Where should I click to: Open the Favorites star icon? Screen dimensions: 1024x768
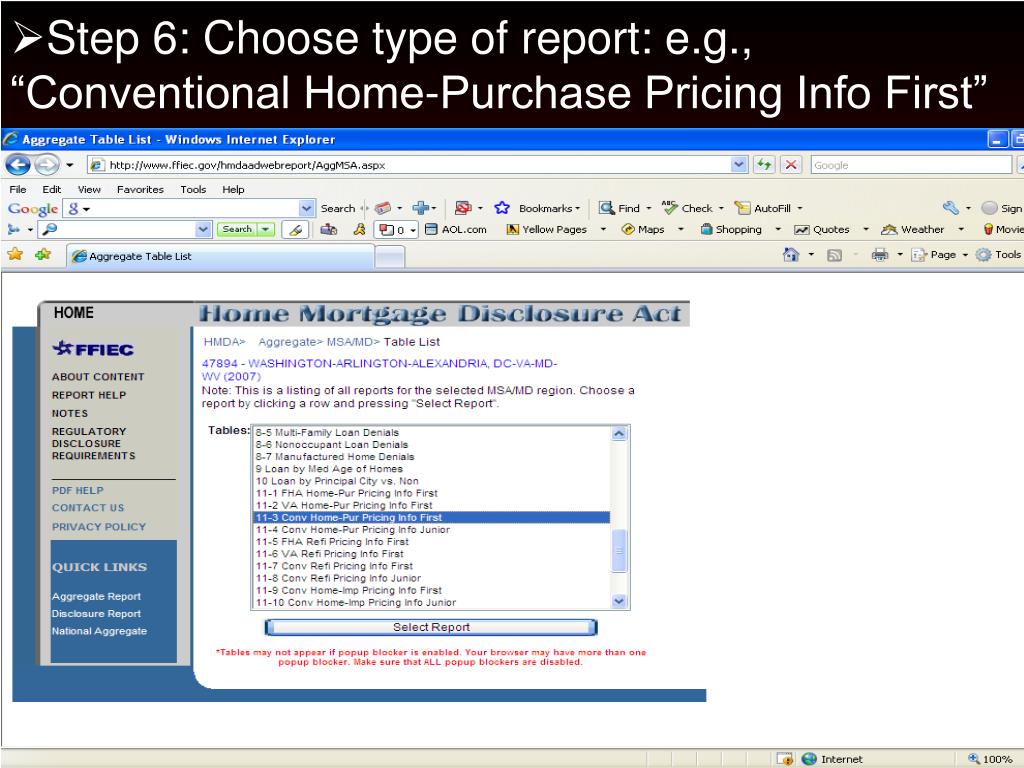(x=15, y=254)
